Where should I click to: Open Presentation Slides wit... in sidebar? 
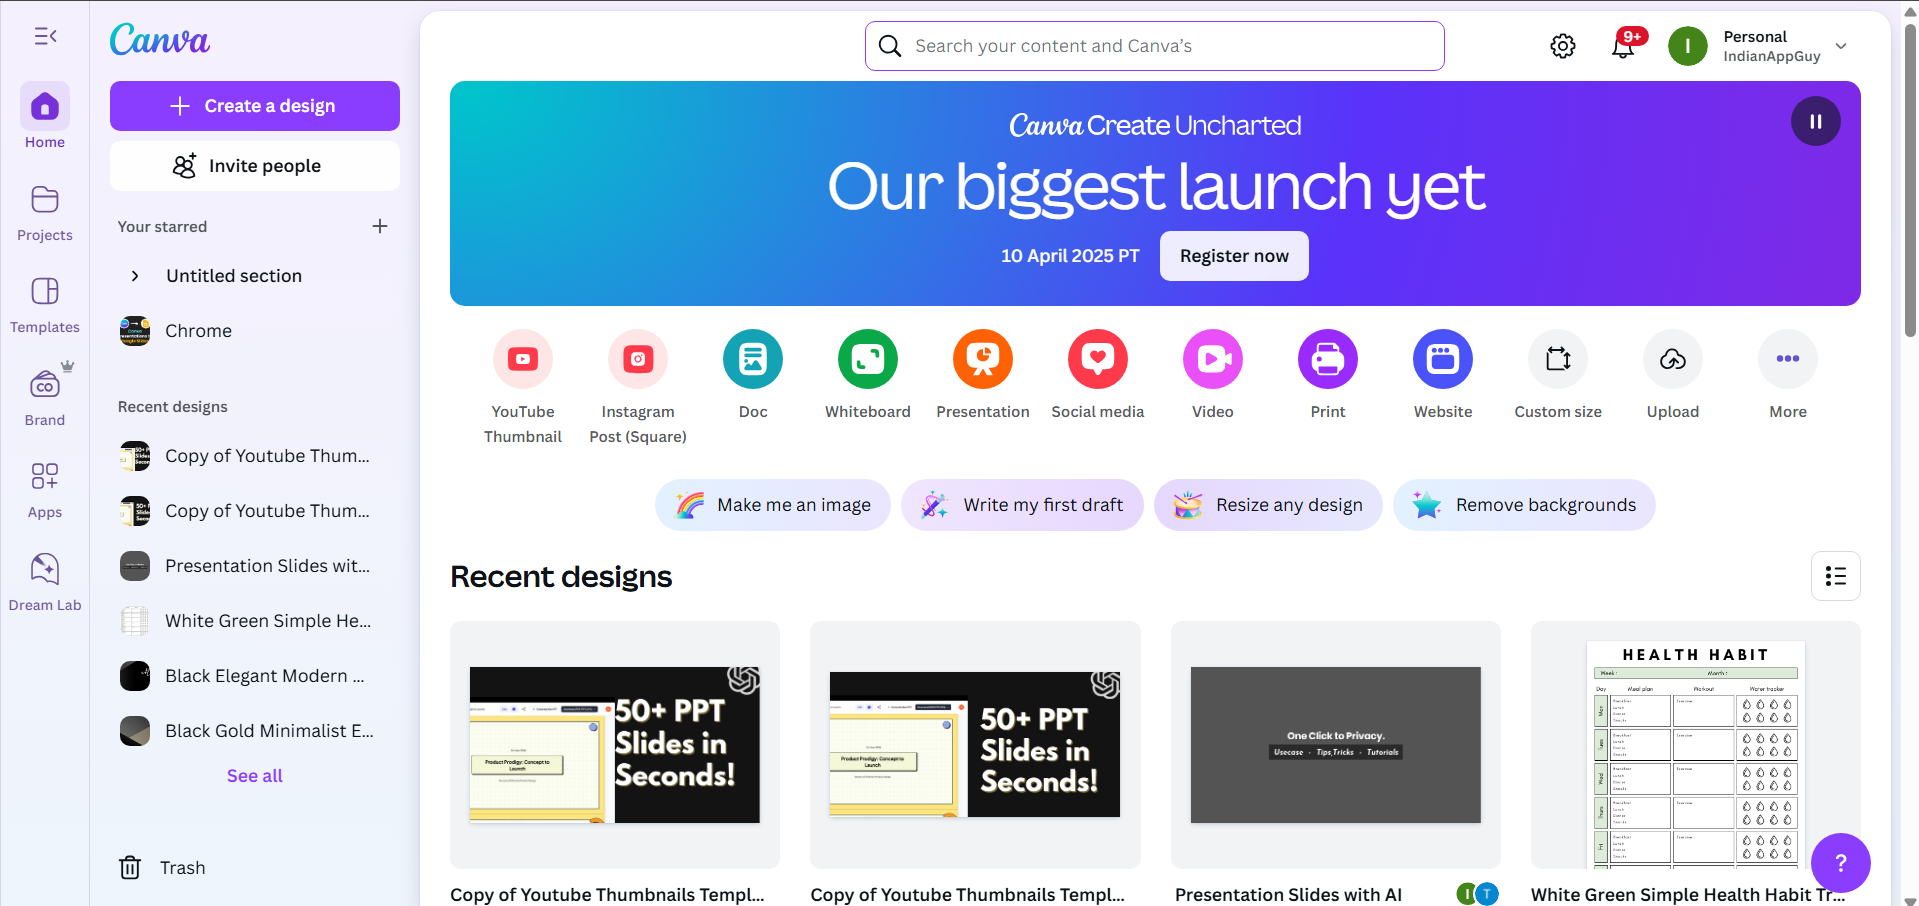click(255, 566)
